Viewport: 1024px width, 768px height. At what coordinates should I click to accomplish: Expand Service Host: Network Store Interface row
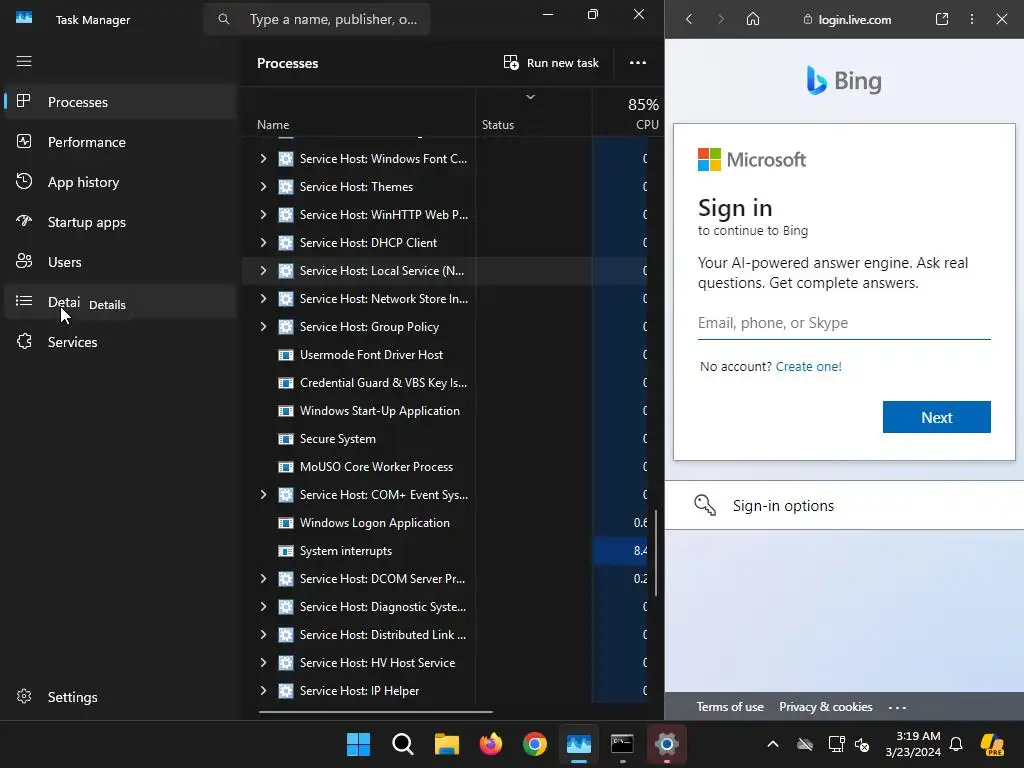[x=263, y=298]
